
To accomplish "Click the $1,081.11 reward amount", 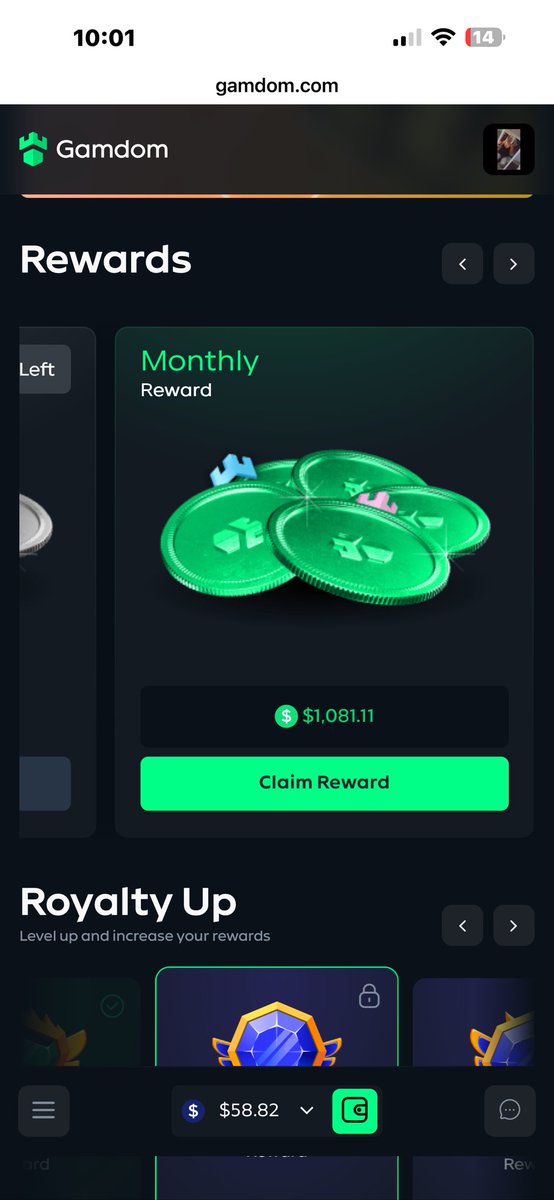I will point(338,716).
